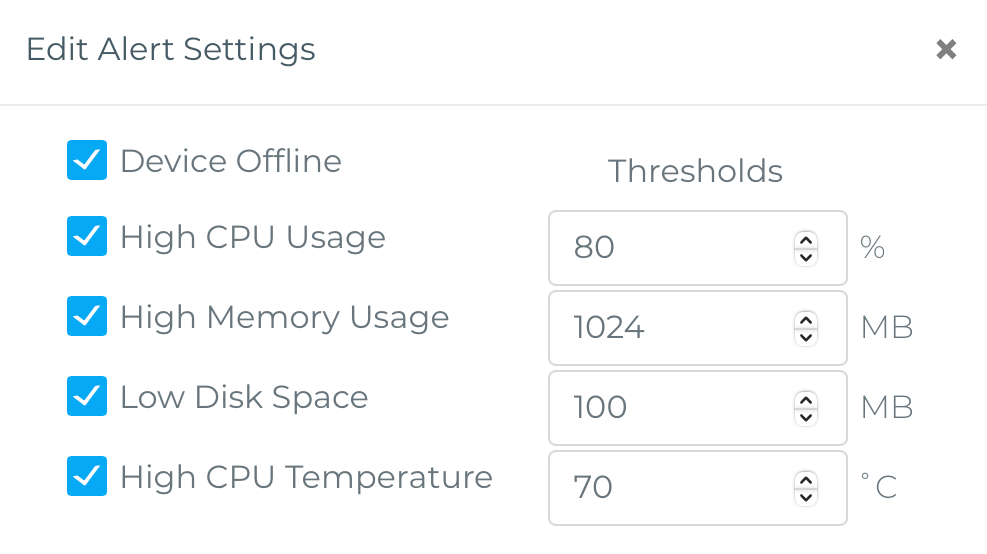Image resolution: width=987 pixels, height=554 pixels.
Task: Select the temperature threshold field showing 70
Action: tap(670, 487)
